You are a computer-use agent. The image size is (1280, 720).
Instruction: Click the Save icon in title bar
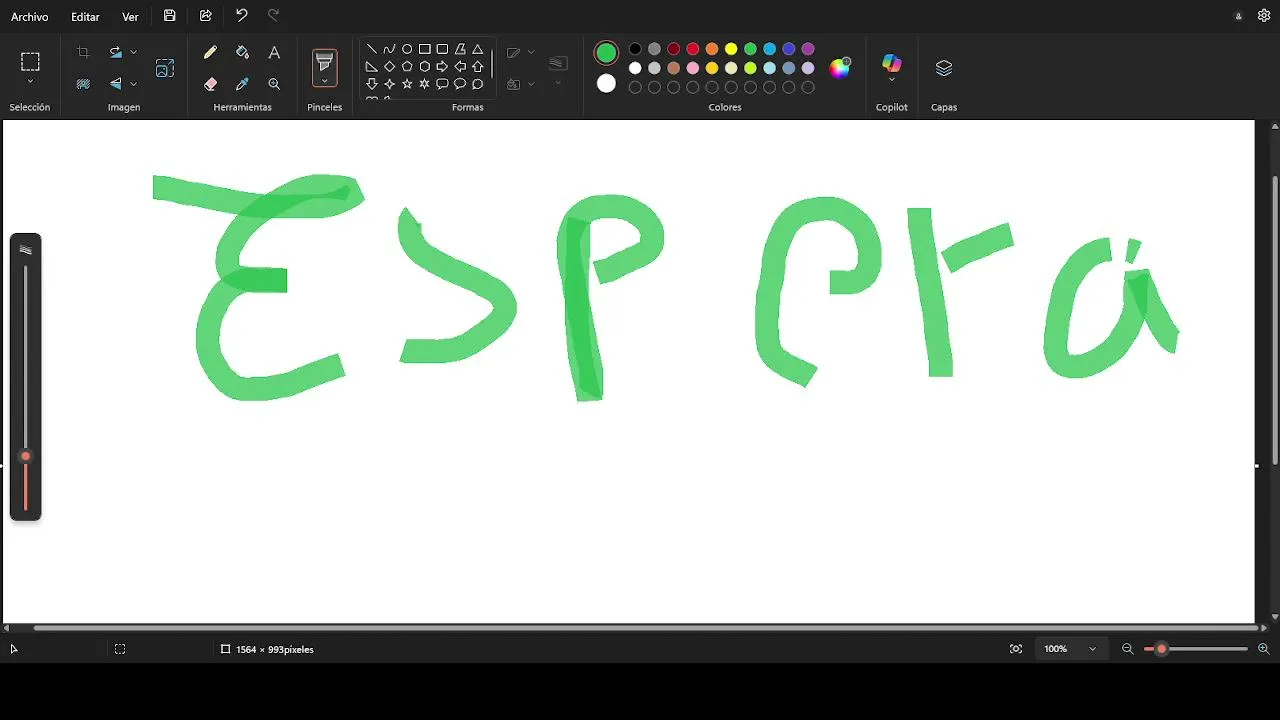170,16
